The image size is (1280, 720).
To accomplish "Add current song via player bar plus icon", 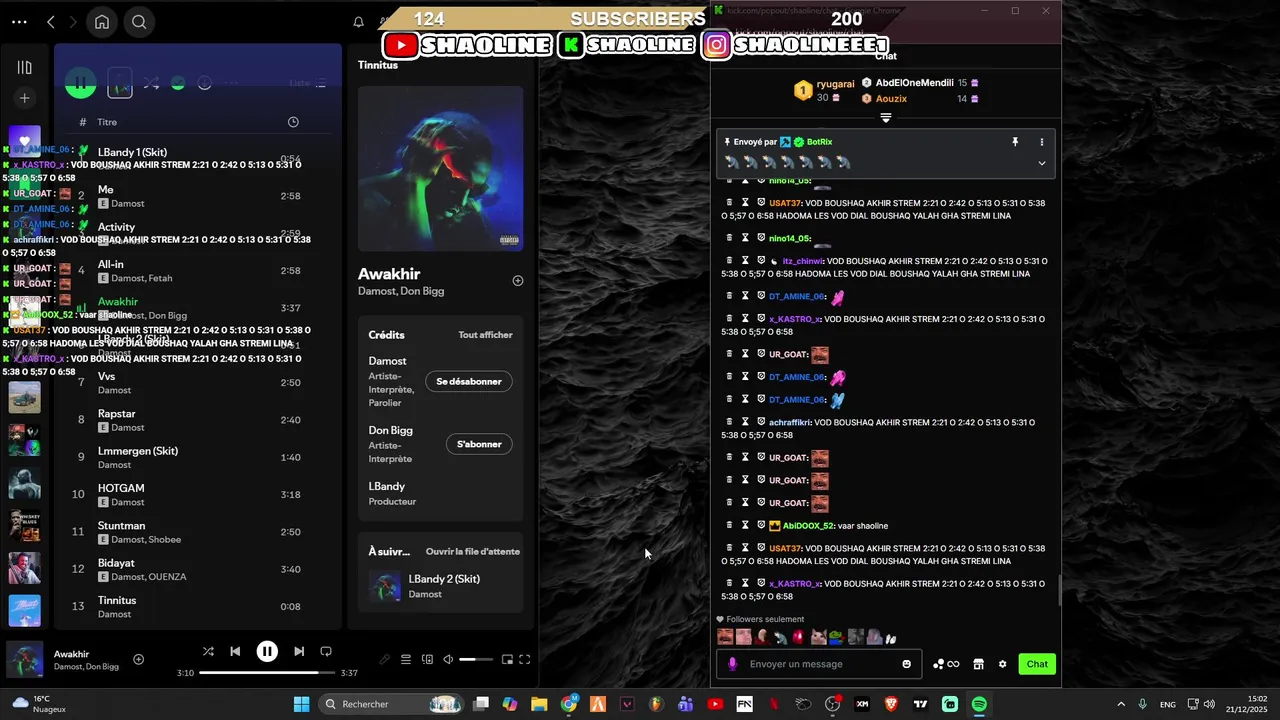I will [x=139, y=659].
